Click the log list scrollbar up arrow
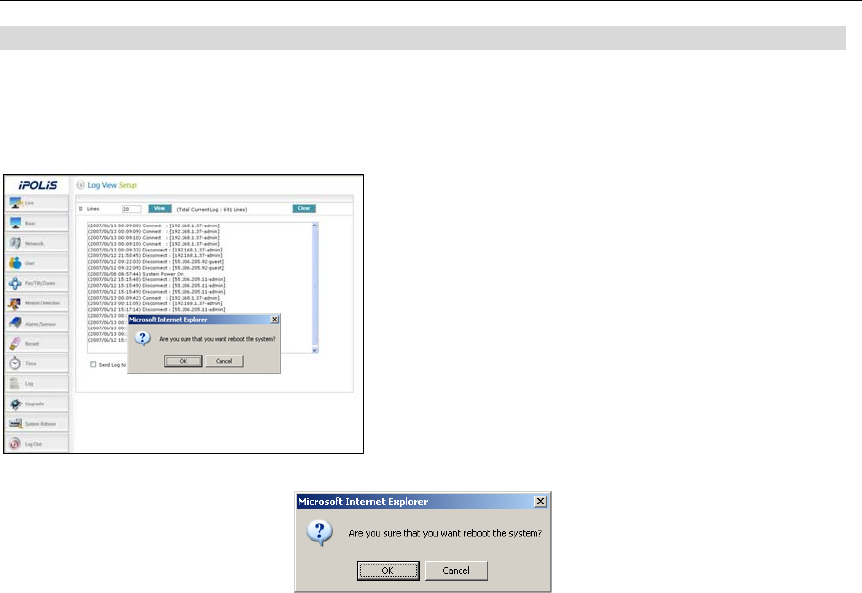Screen dimensions: 862x593 pos(315,225)
